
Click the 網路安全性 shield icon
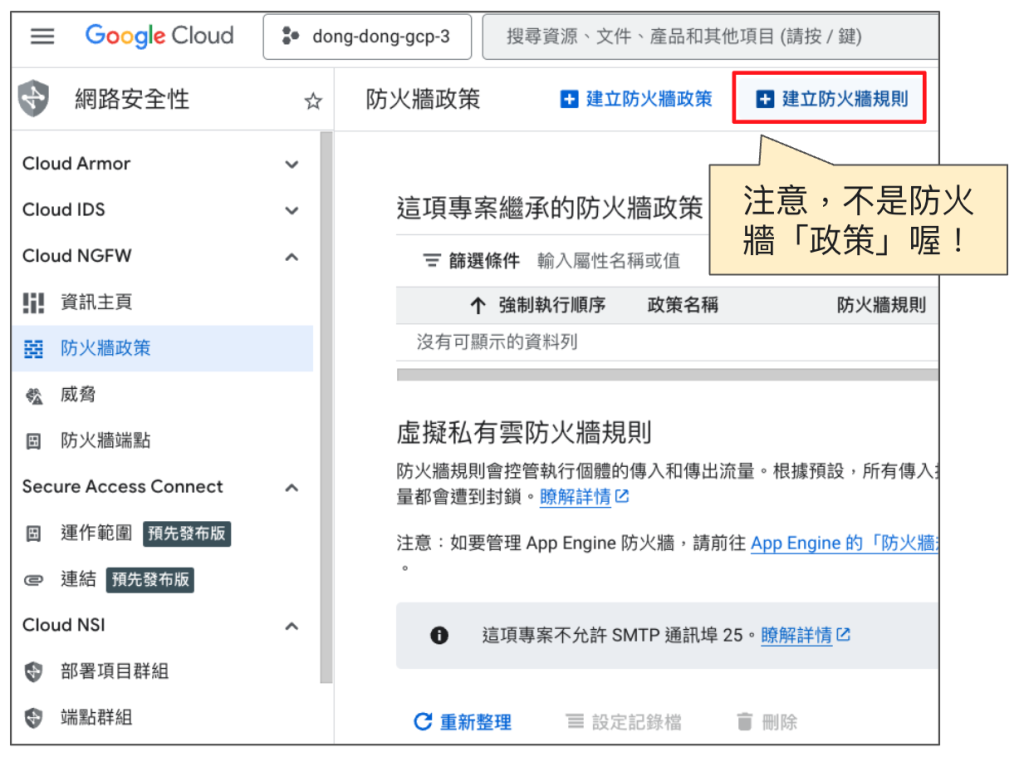(34, 99)
